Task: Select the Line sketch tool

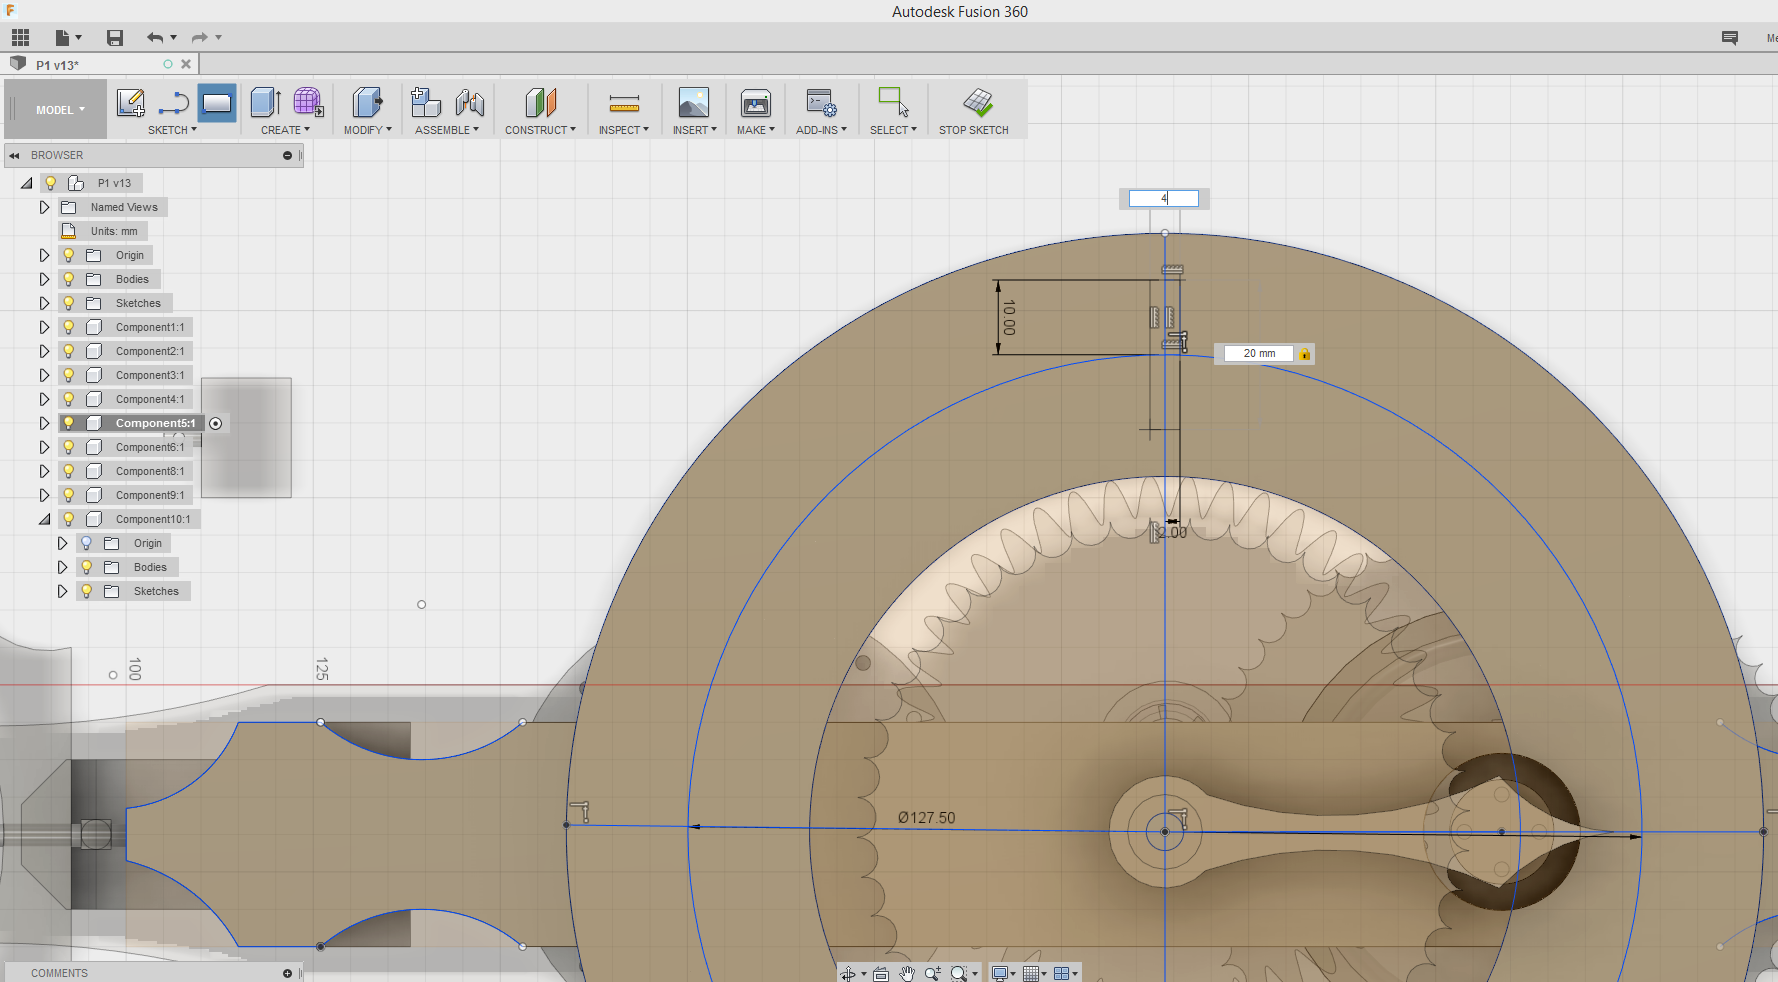Action: (174, 102)
